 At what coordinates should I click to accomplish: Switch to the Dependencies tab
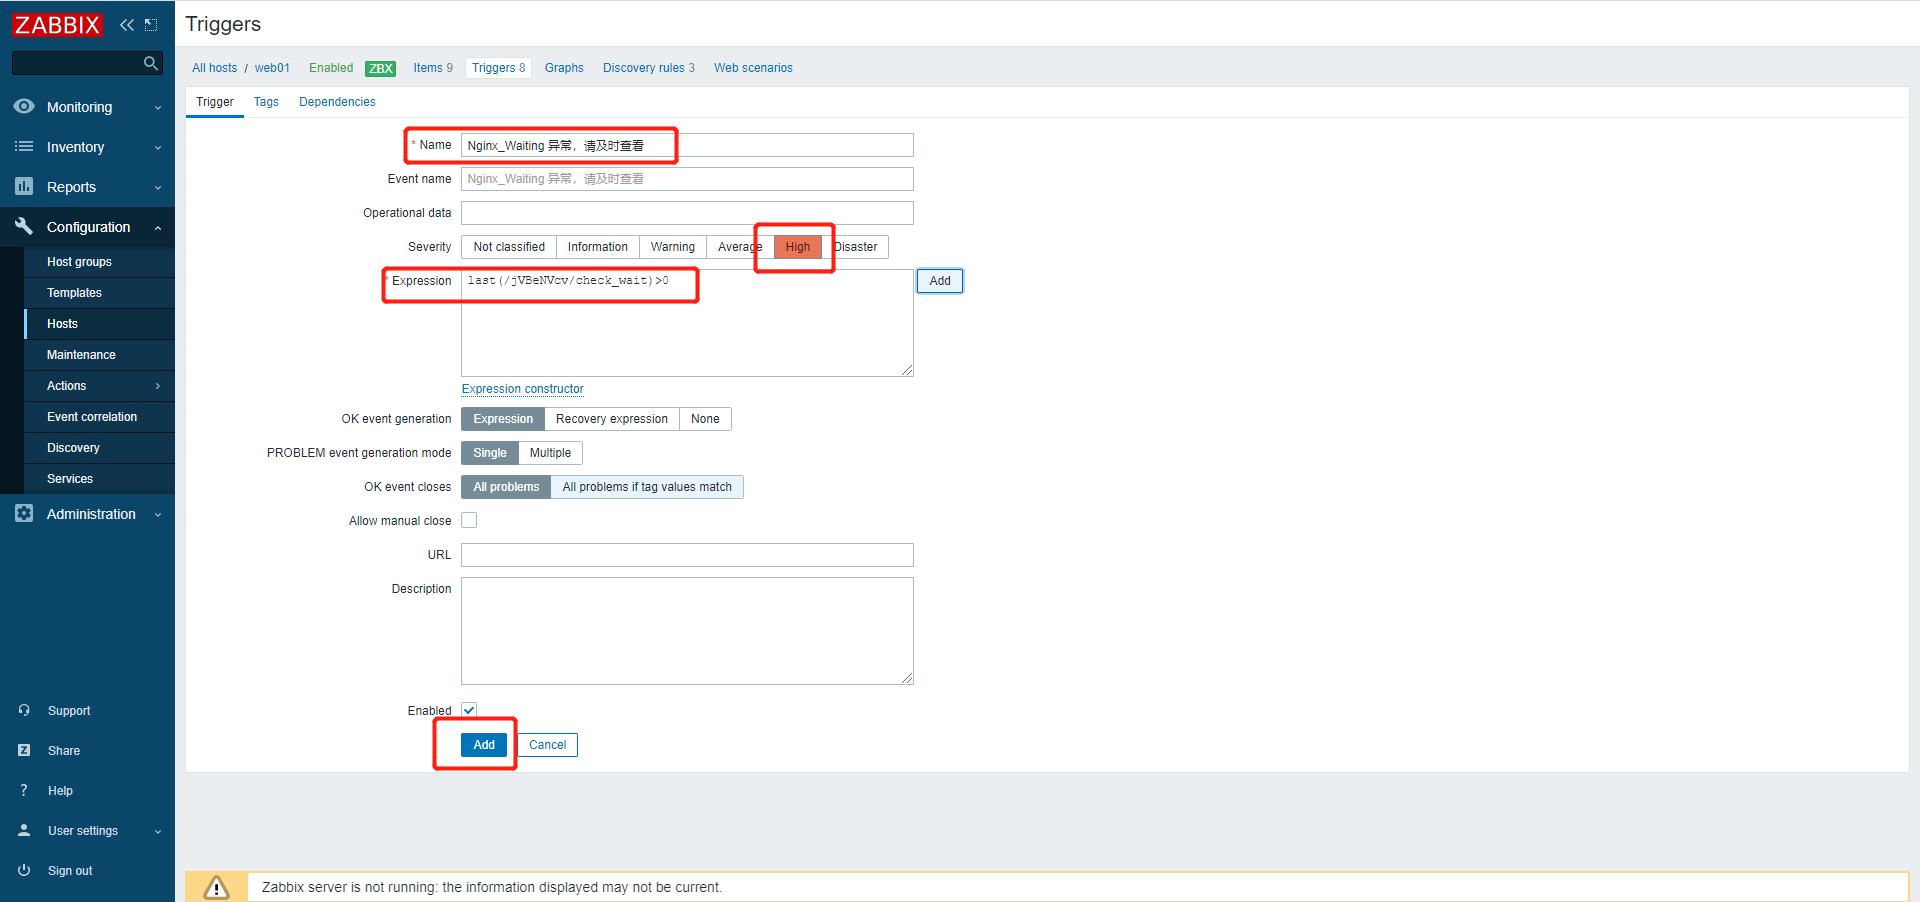pos(337,102)
